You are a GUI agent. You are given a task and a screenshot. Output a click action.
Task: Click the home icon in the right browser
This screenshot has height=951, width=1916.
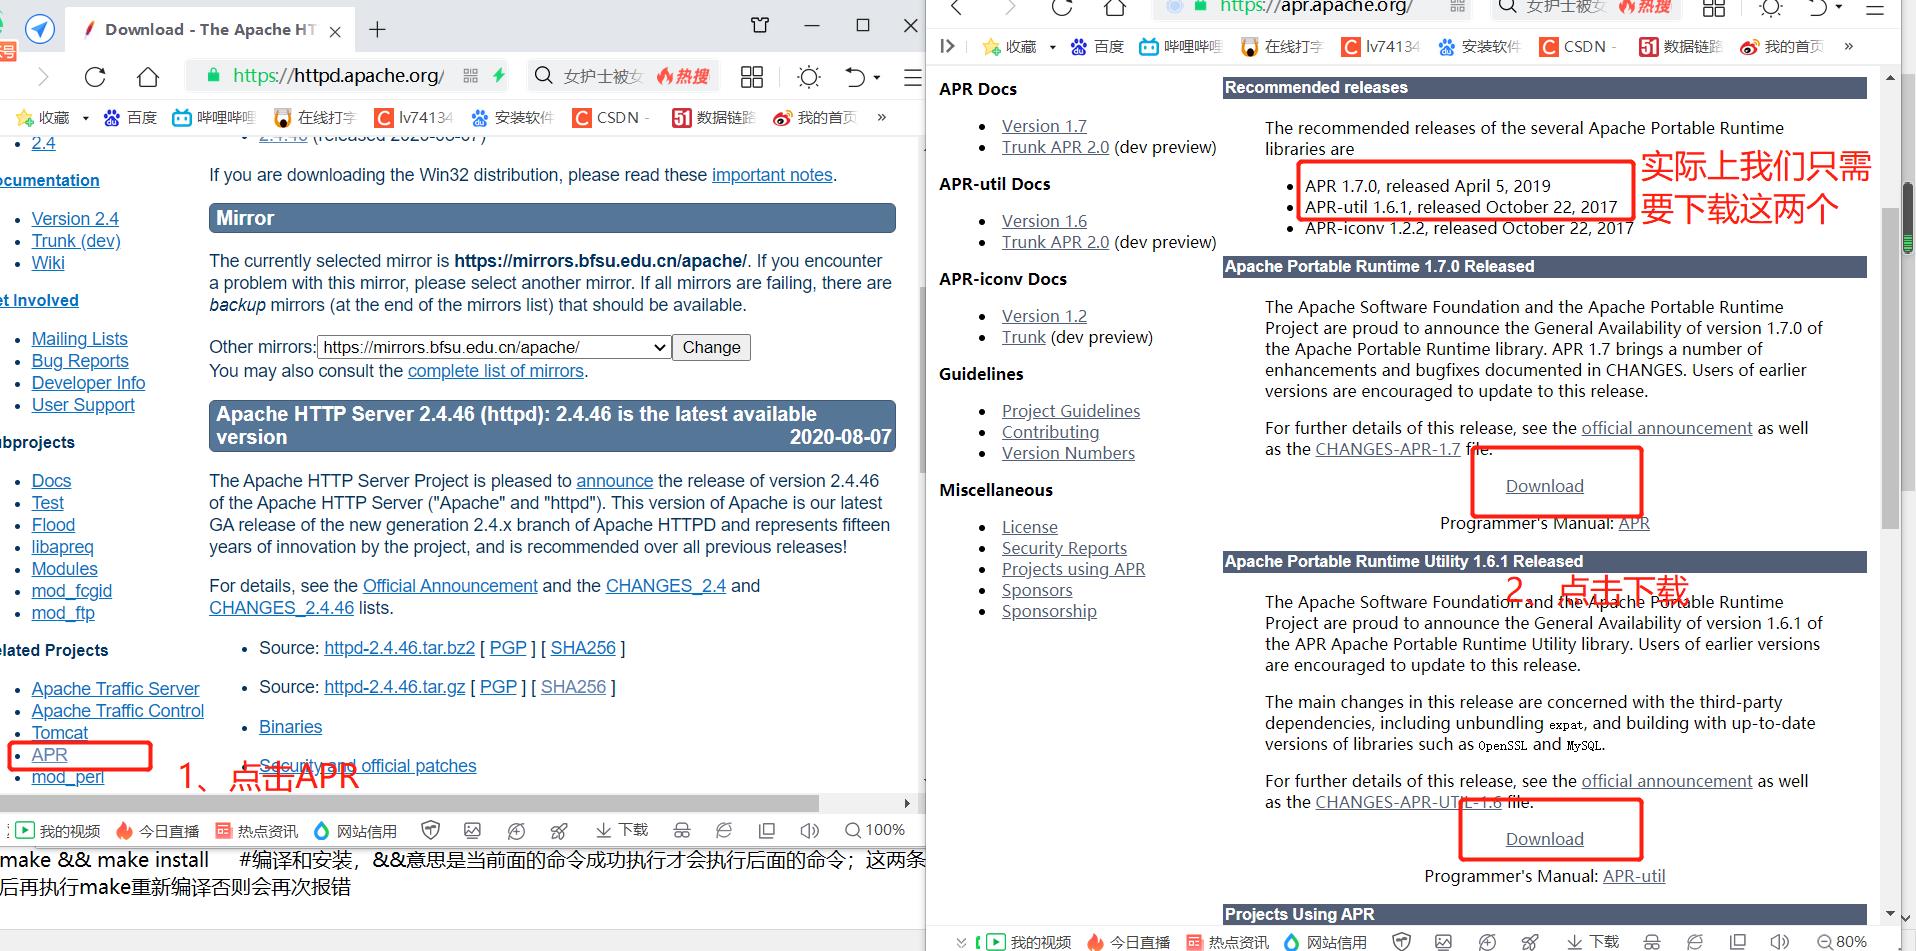click(1115, 8)
